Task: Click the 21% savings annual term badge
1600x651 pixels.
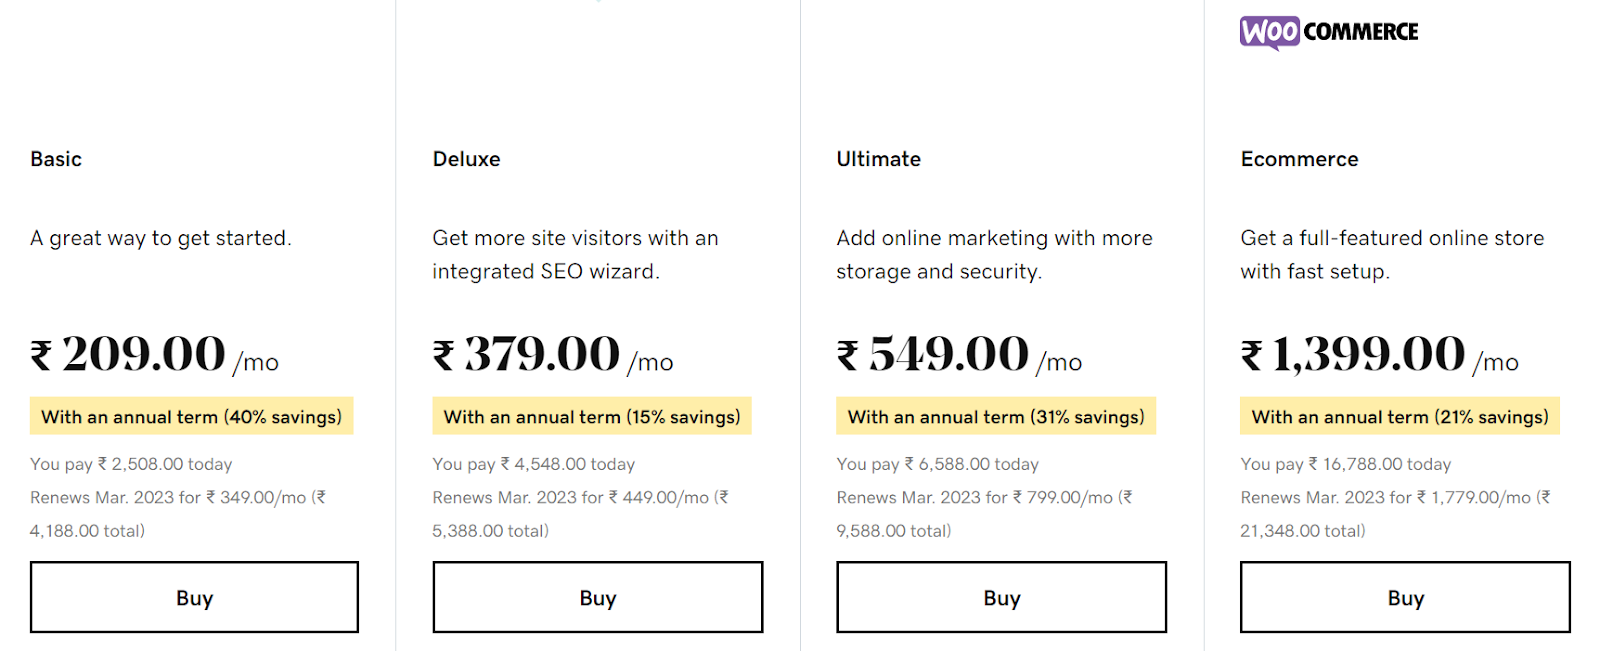Action: tap(1400, 417)
